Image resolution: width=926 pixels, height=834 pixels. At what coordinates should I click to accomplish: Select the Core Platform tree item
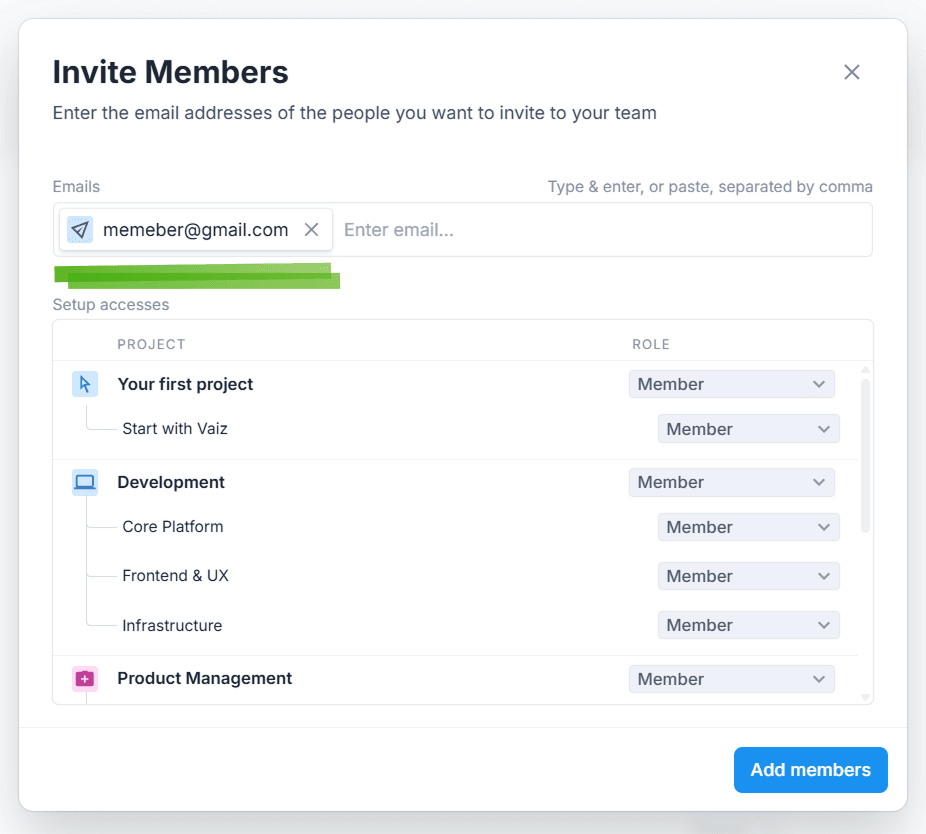pos(173,527)
